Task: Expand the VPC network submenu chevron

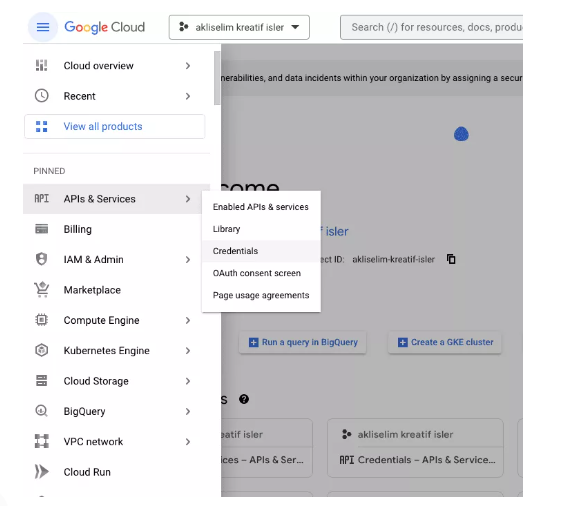Action: (188, 442)
